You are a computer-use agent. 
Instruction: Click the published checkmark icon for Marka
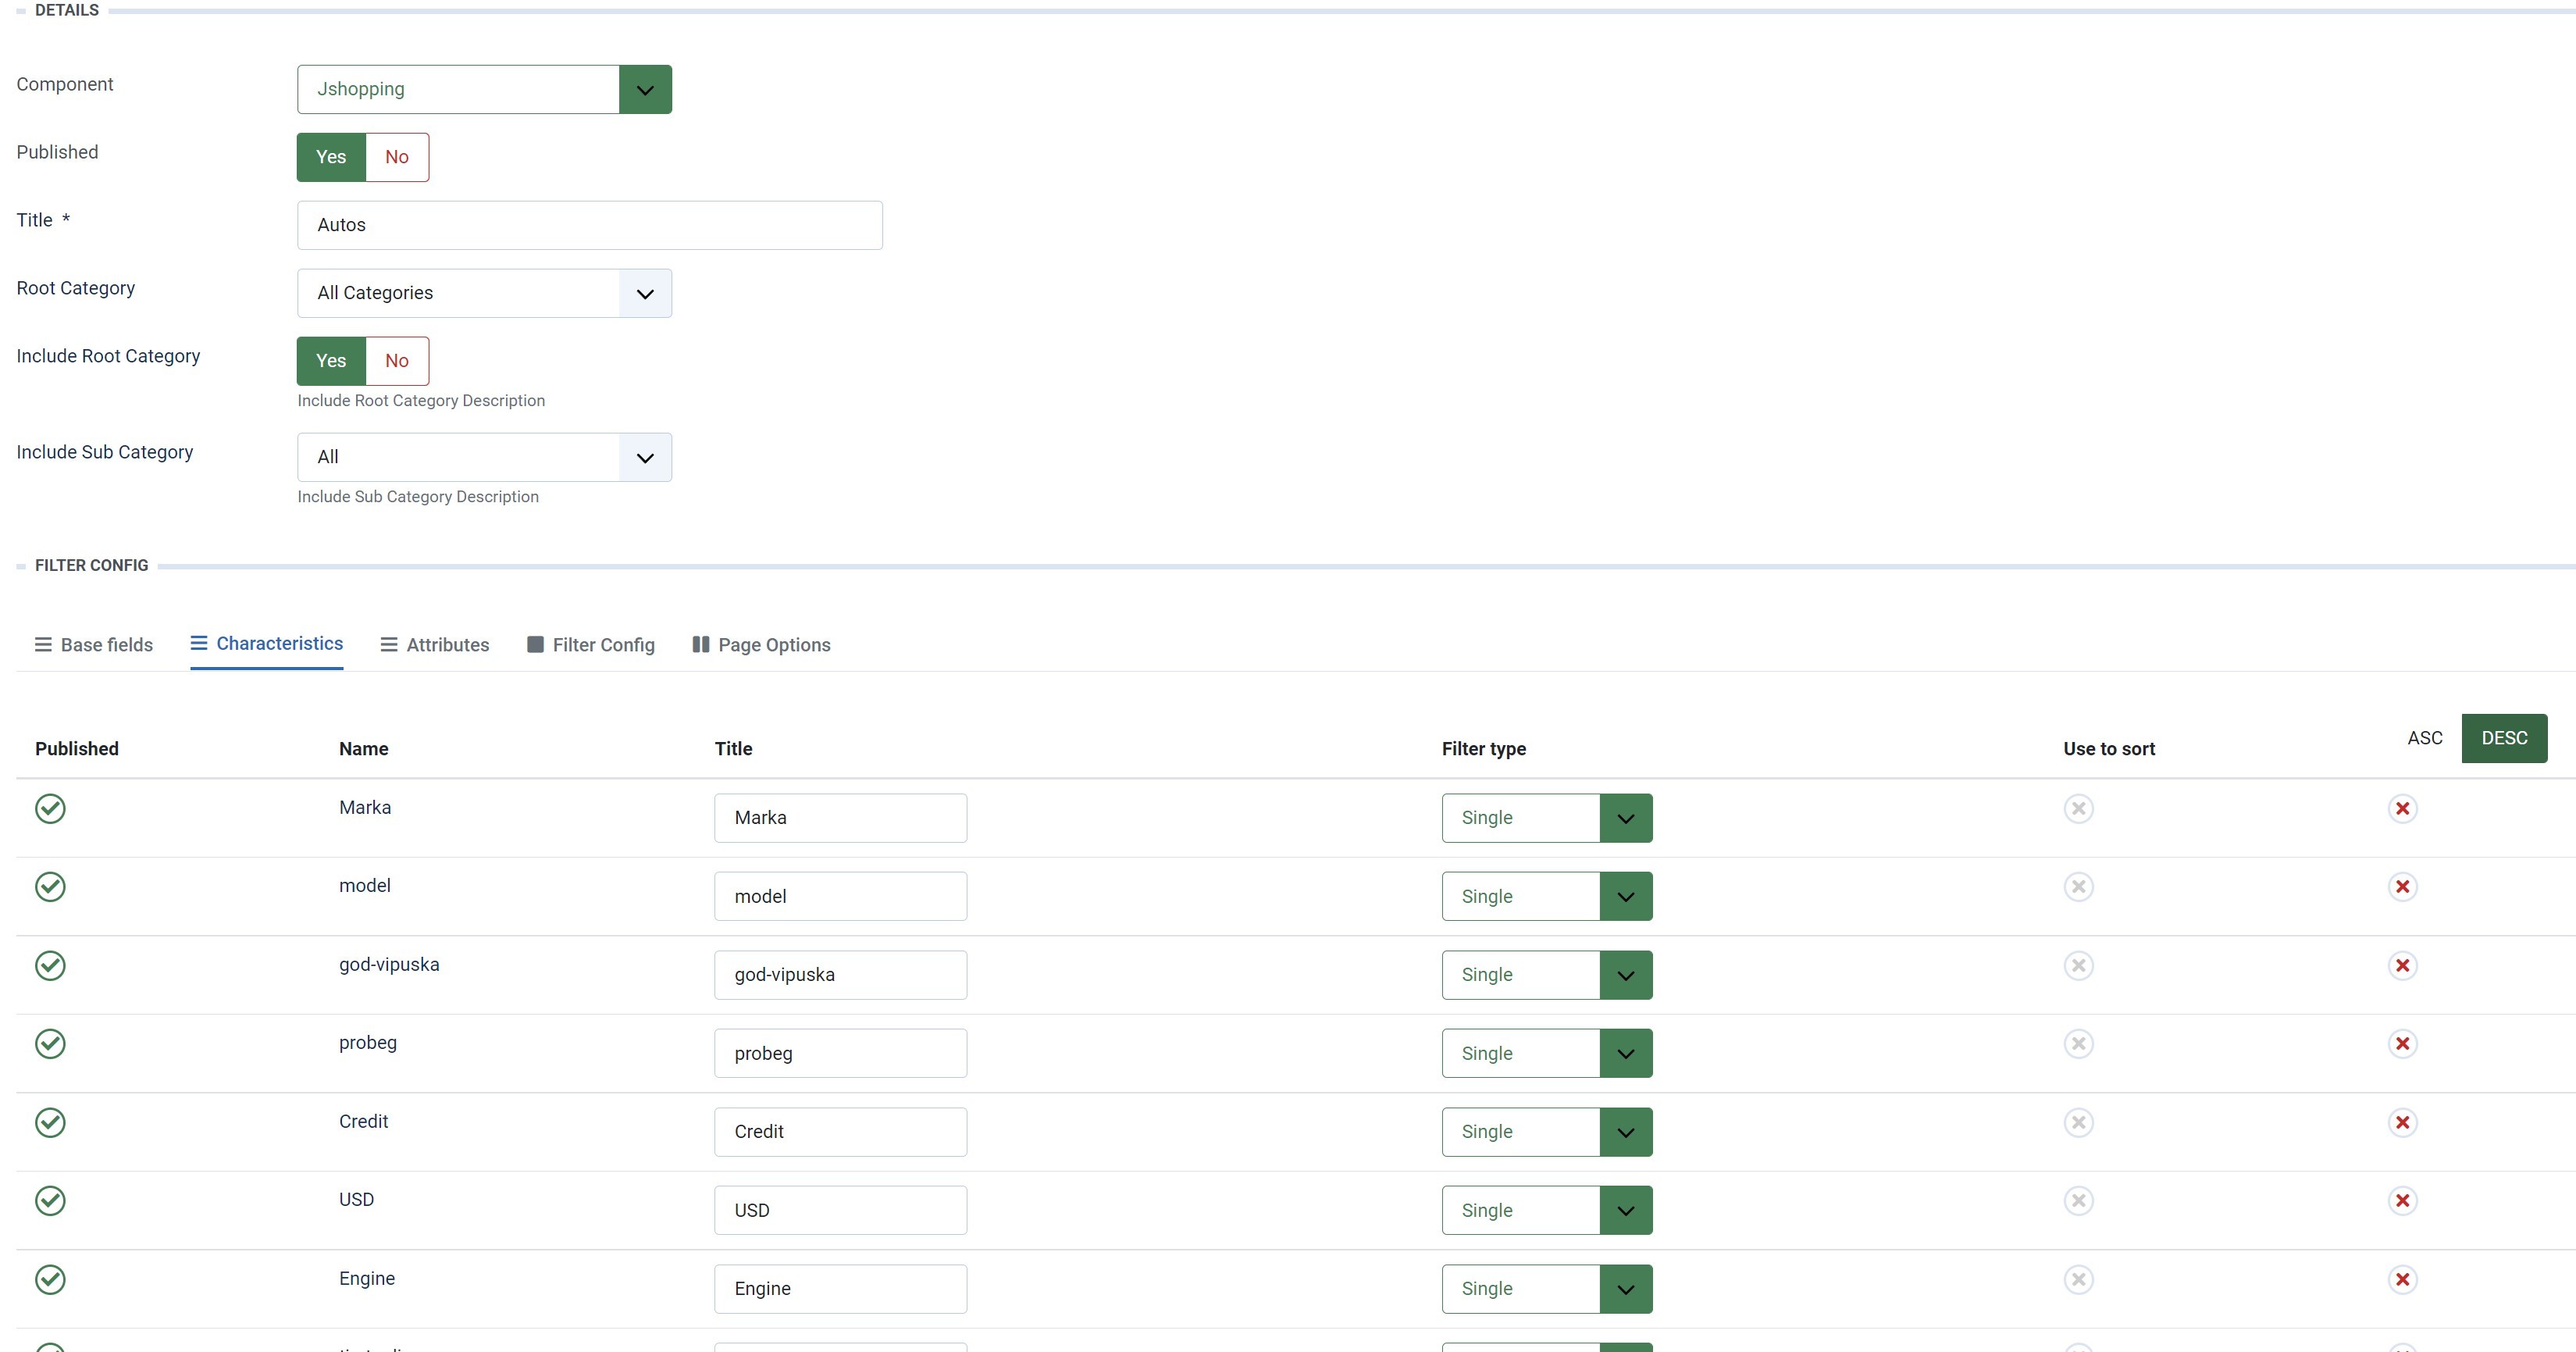pyautogui.click(x=50, y=808)
